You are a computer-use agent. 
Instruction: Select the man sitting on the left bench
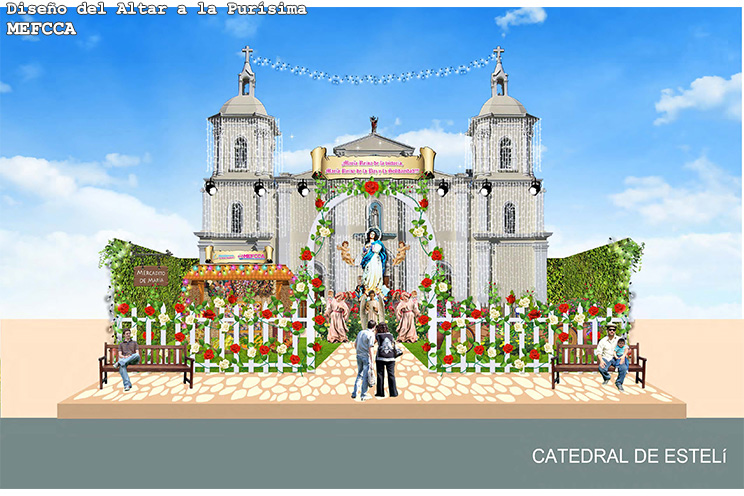pyautogui.click(x=127, y=358)
